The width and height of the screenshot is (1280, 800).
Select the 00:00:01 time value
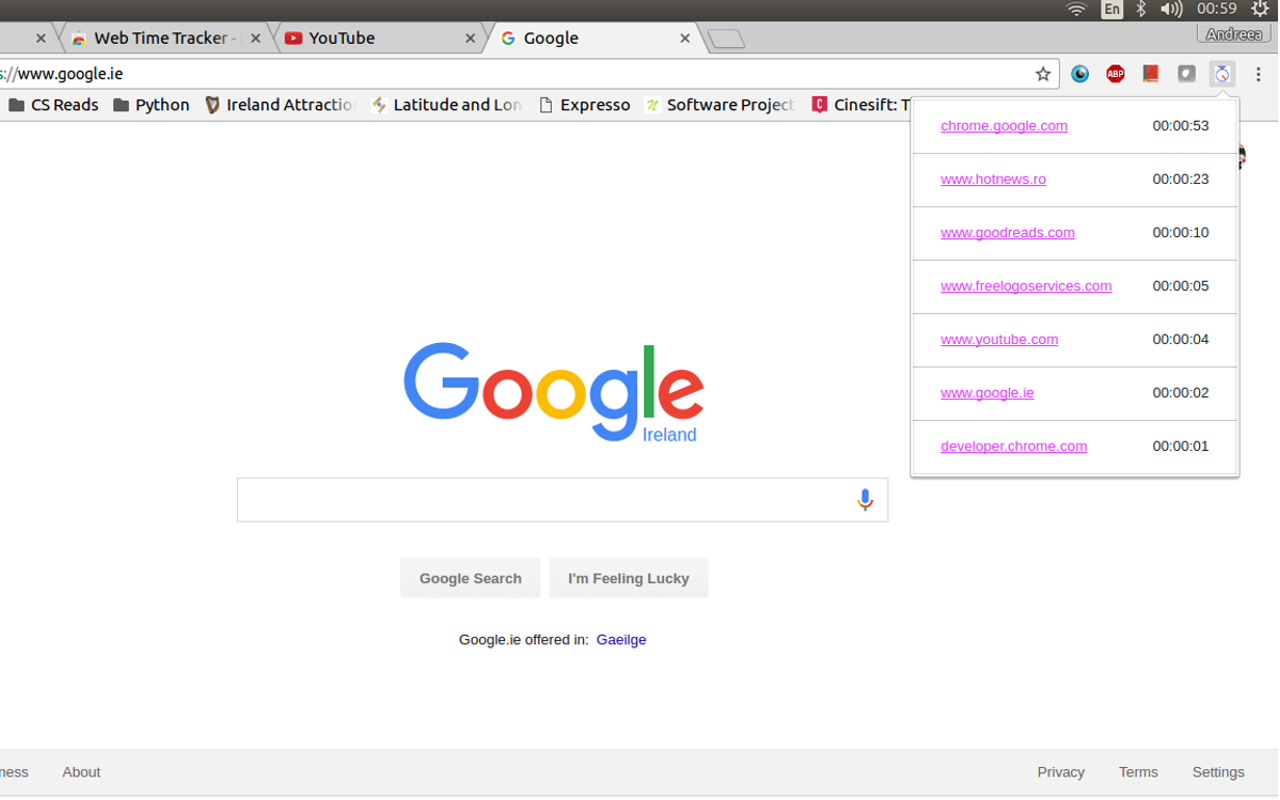[1180, 446]
